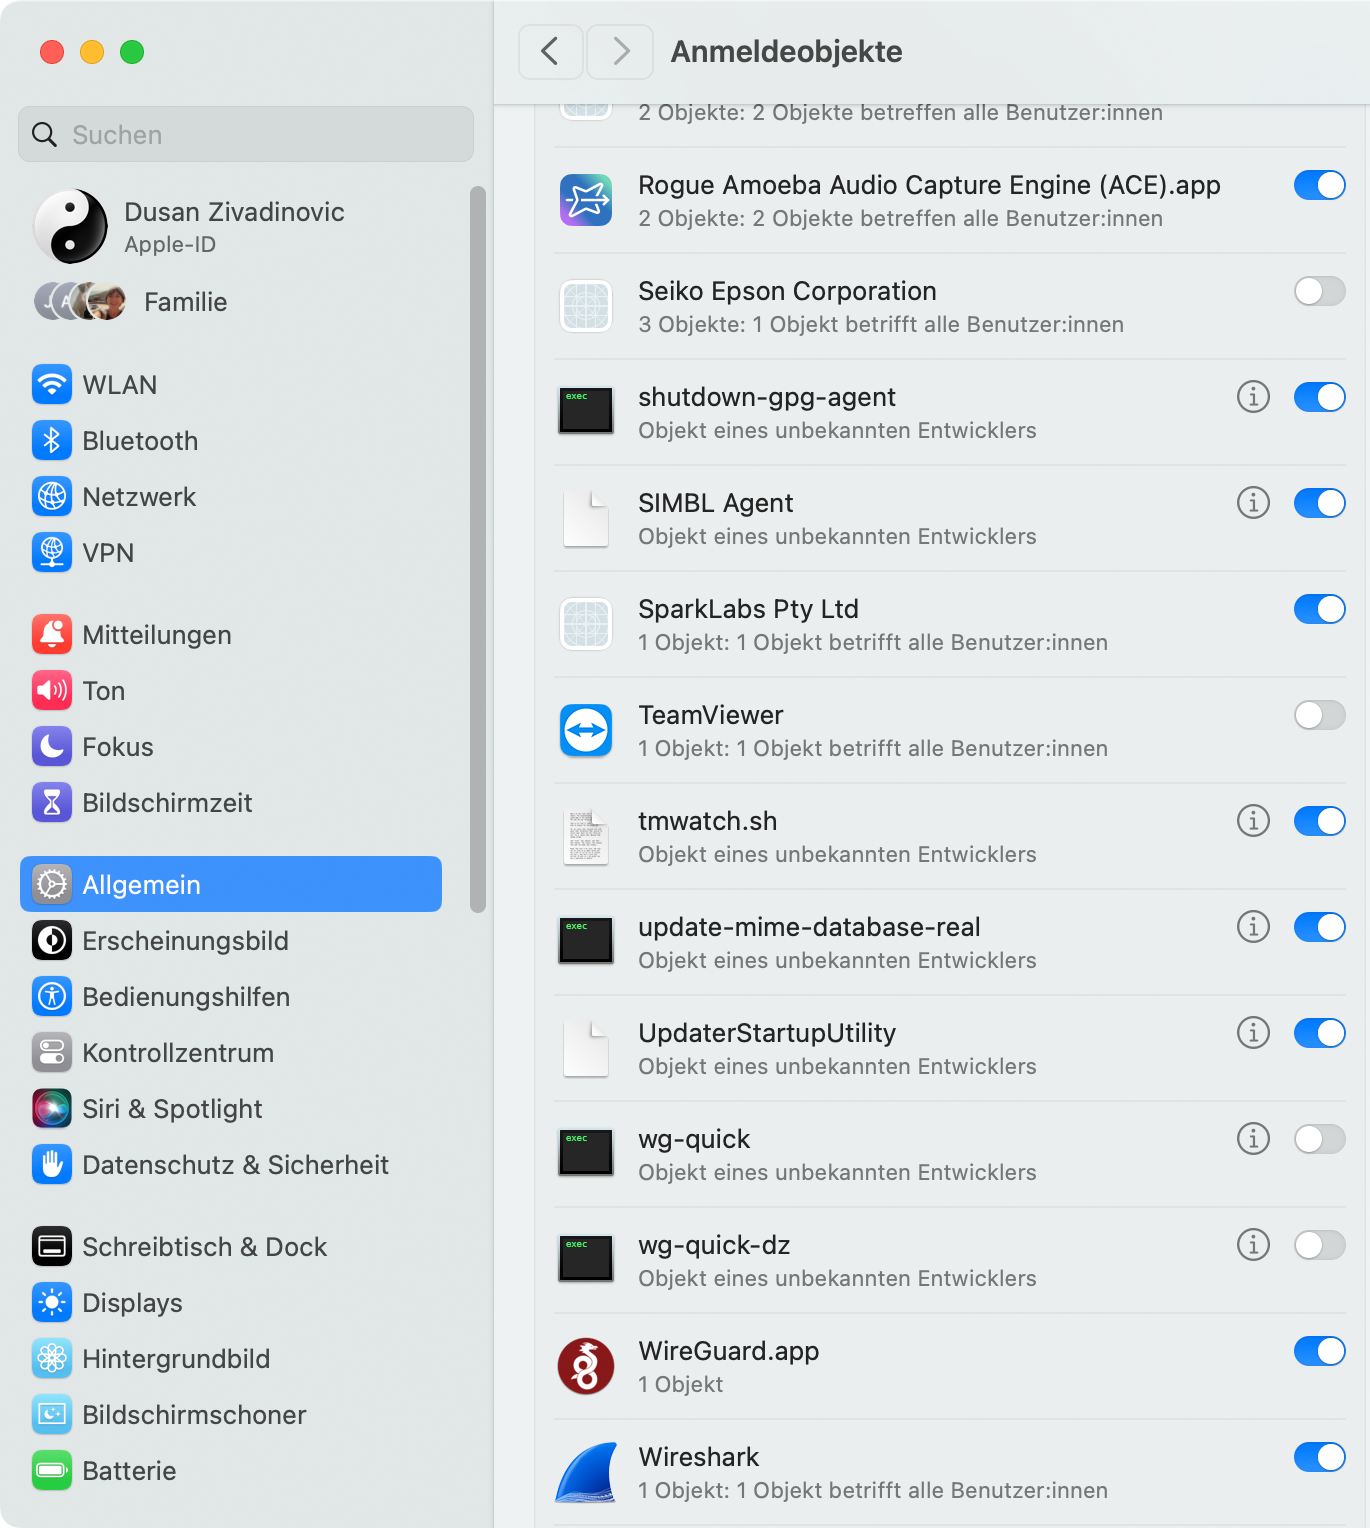Go forward with the right chevron button
Image resolution: width=1370 pixels, height=1528 pixels.
(x=620, y=51)
